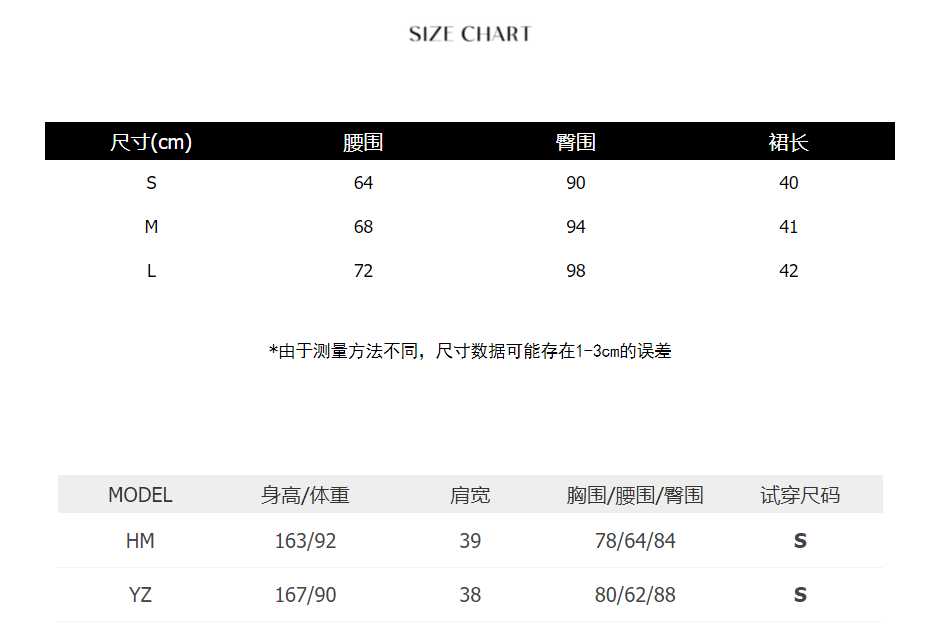The width and height of the screenshot is (945, 633).
Task: Select the M size row label
Action: (151, 227)
